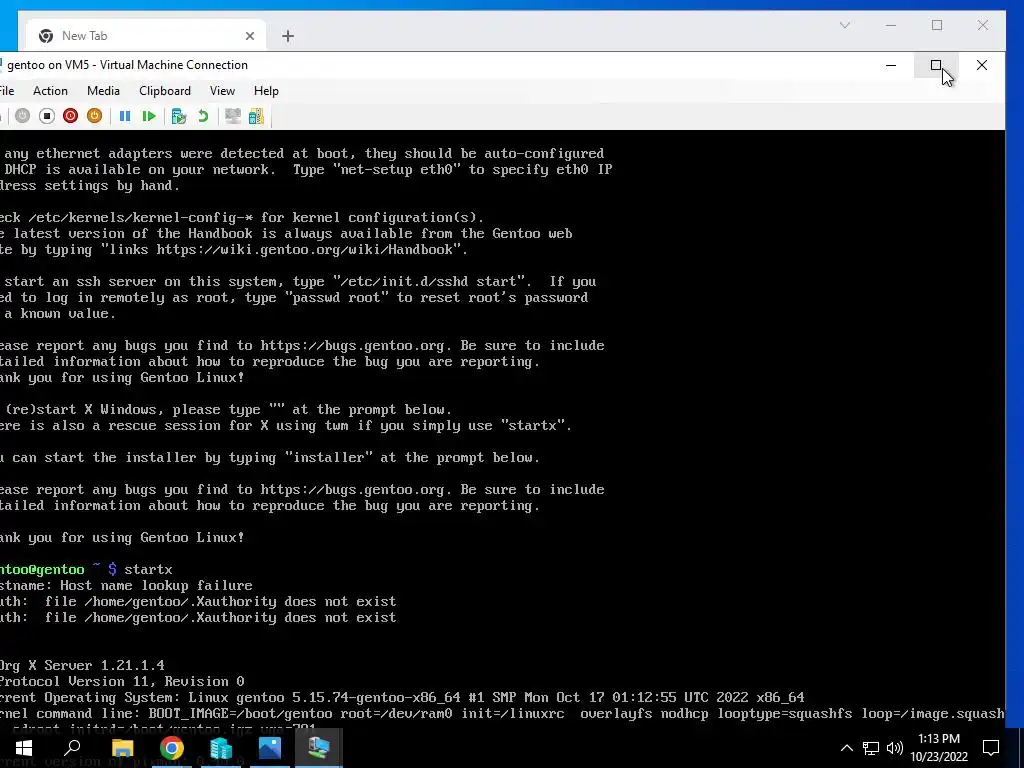This screenshot has height=768, width=1024.
Task: Open the Action Center notifications icon
Action: pos(991,748)
